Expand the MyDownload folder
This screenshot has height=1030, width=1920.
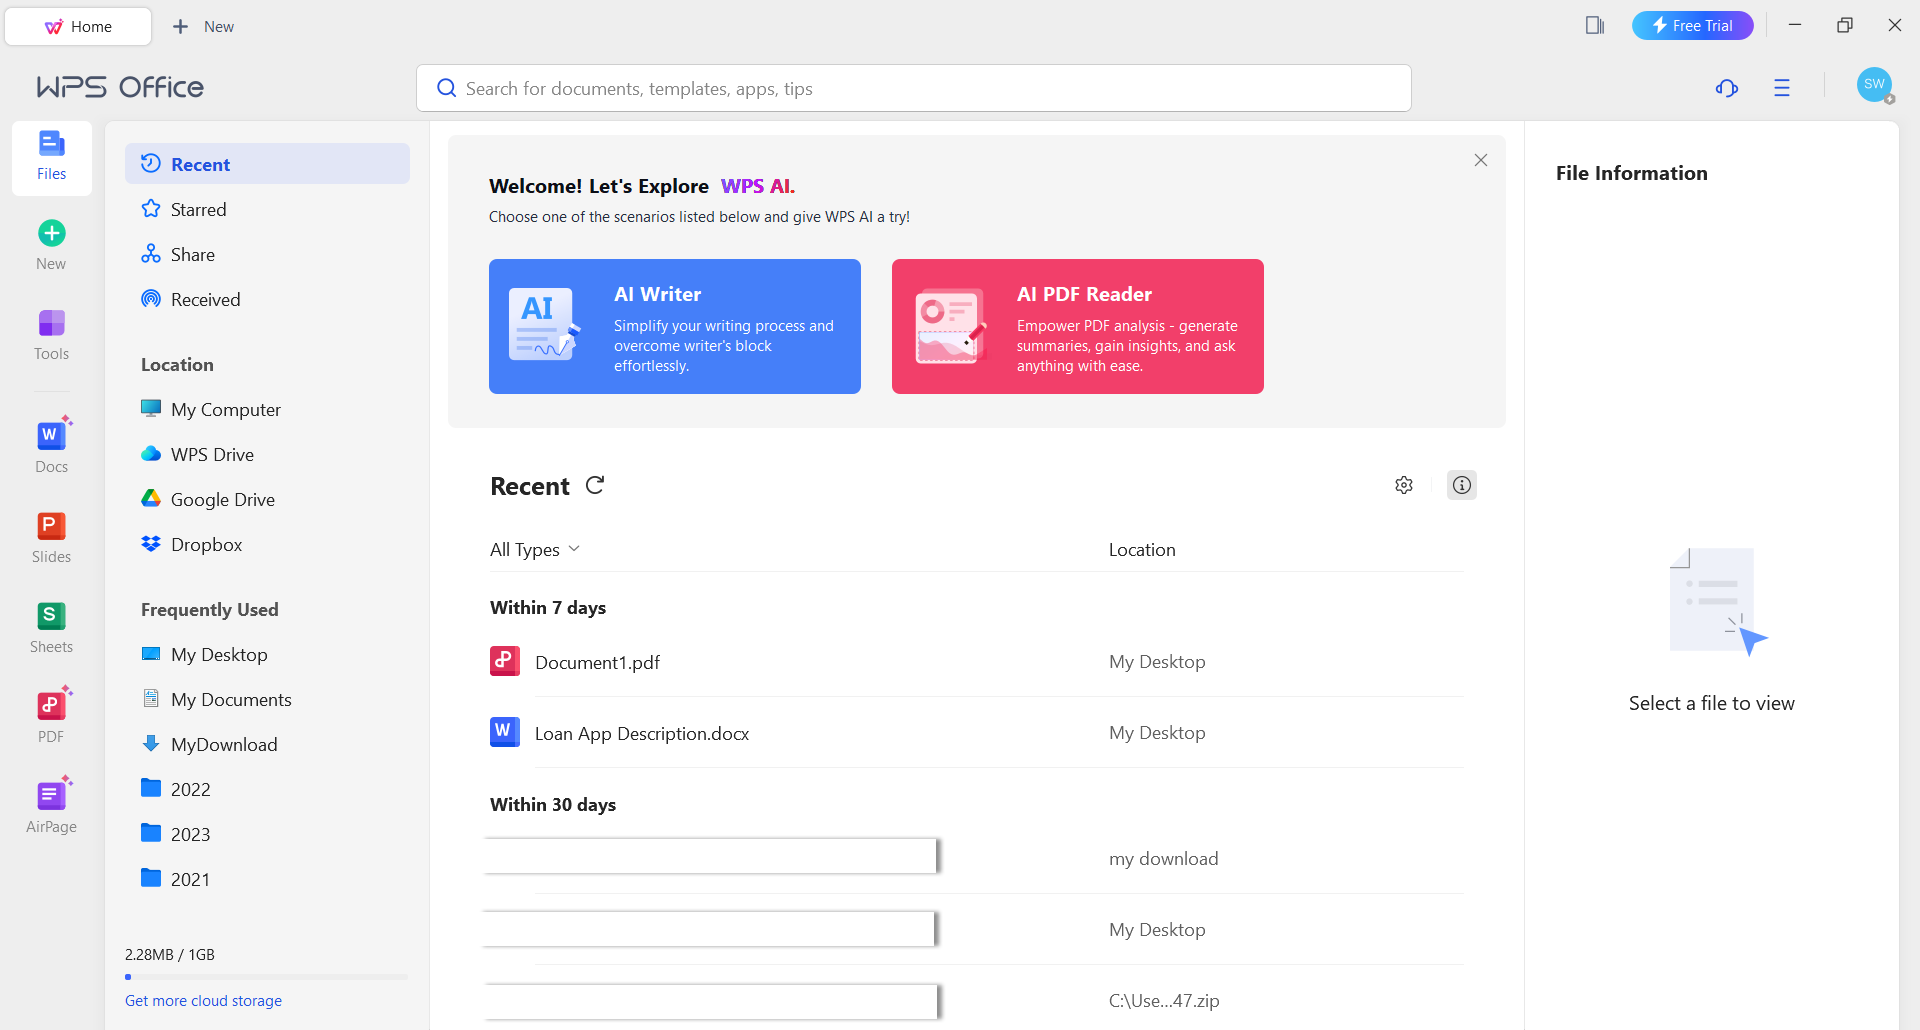click(224, 744)
